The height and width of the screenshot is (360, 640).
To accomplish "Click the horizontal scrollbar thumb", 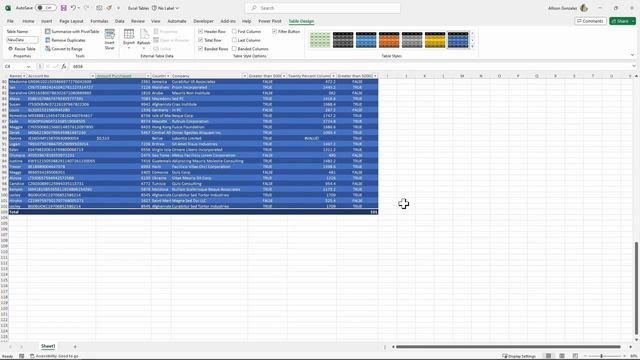I will pos(508,347).
